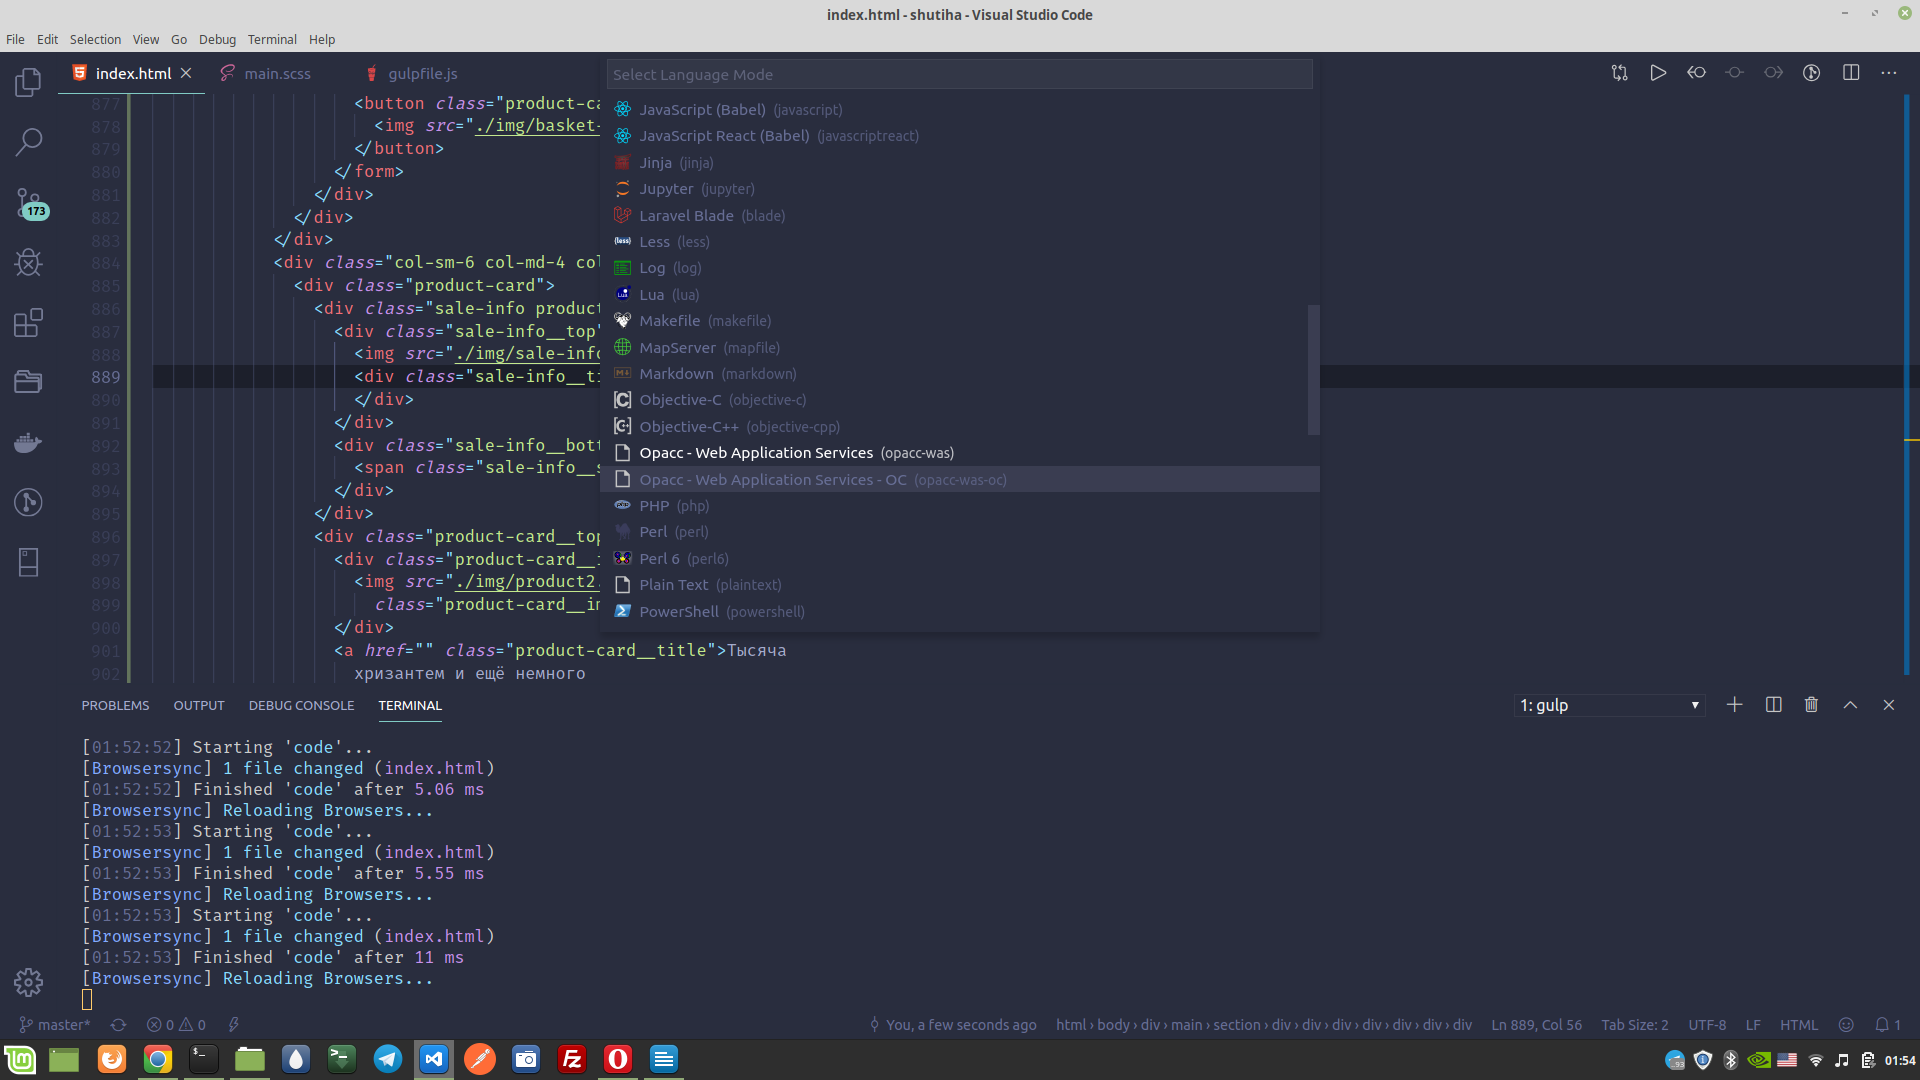
Task: Type in the Select Language Mode input field
Action: tap(959, 75)
